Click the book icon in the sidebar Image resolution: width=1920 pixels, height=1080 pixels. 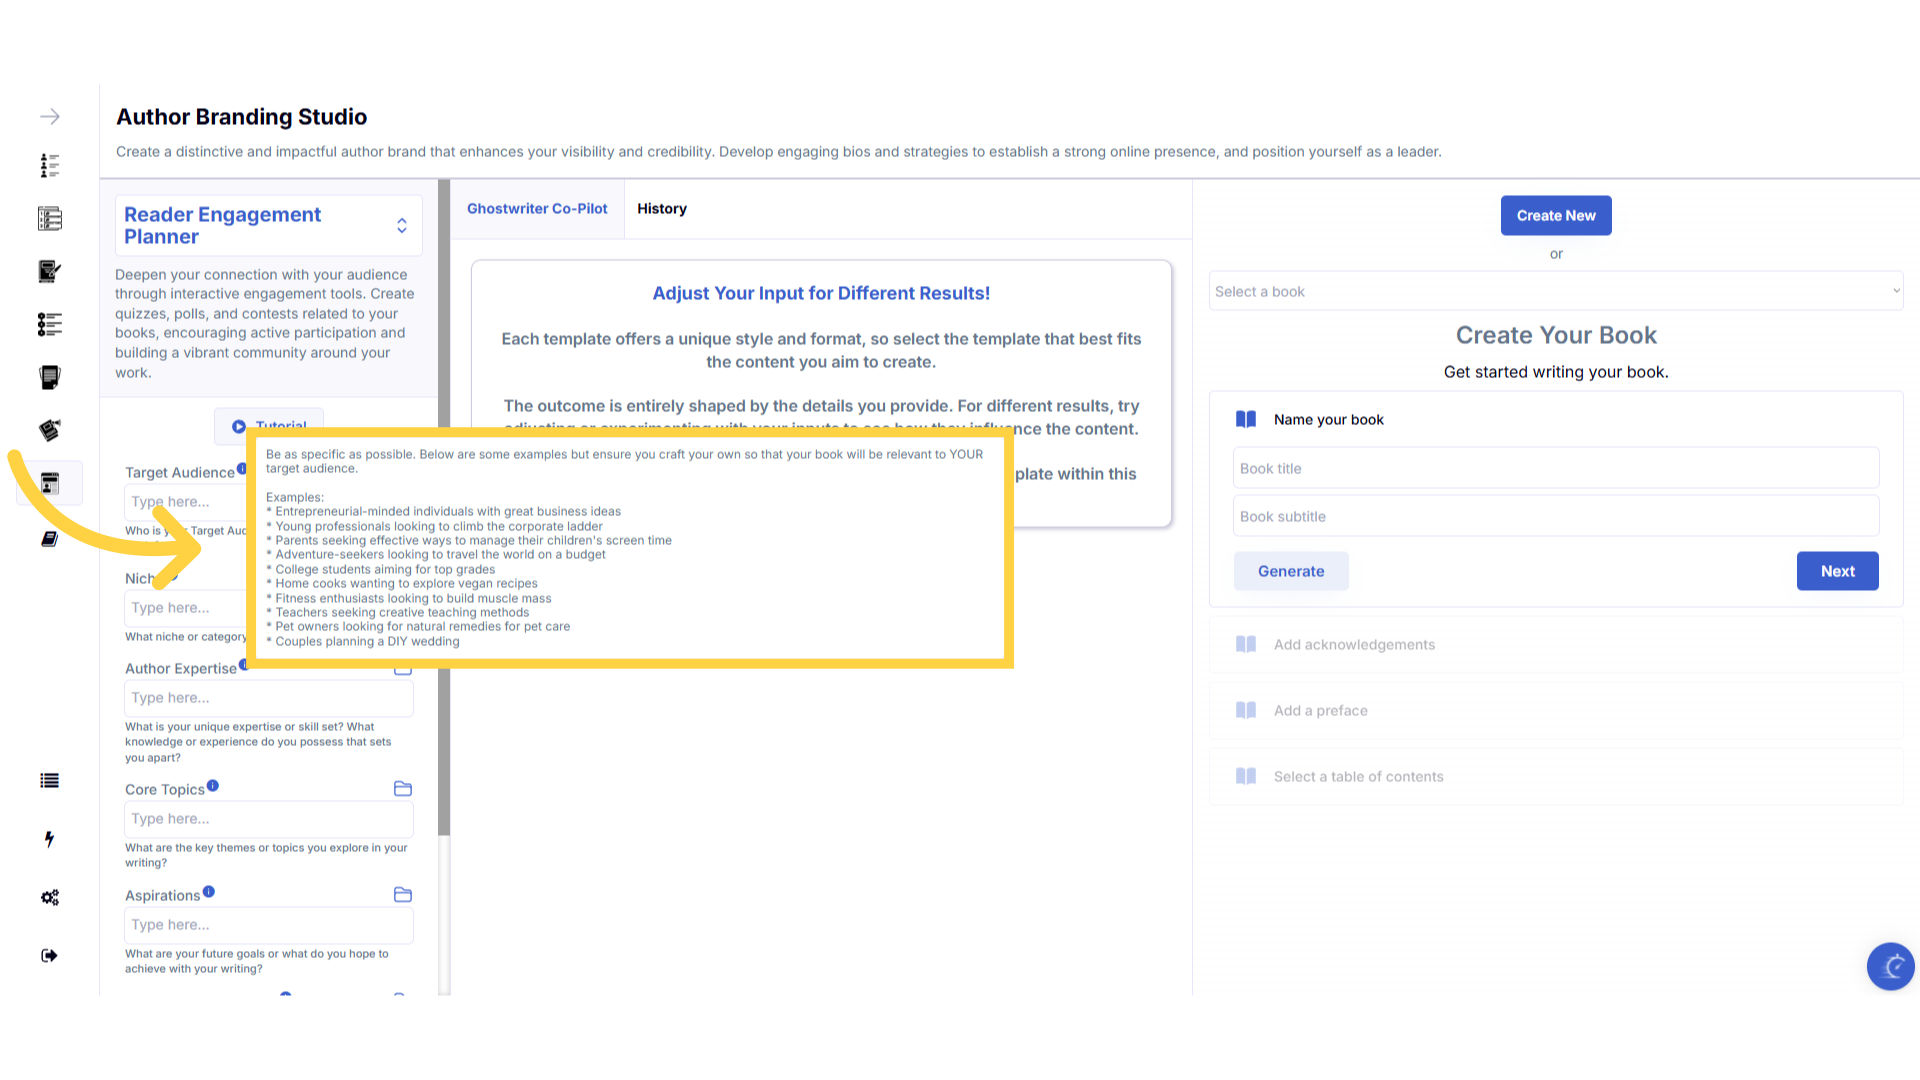[49, 539]
